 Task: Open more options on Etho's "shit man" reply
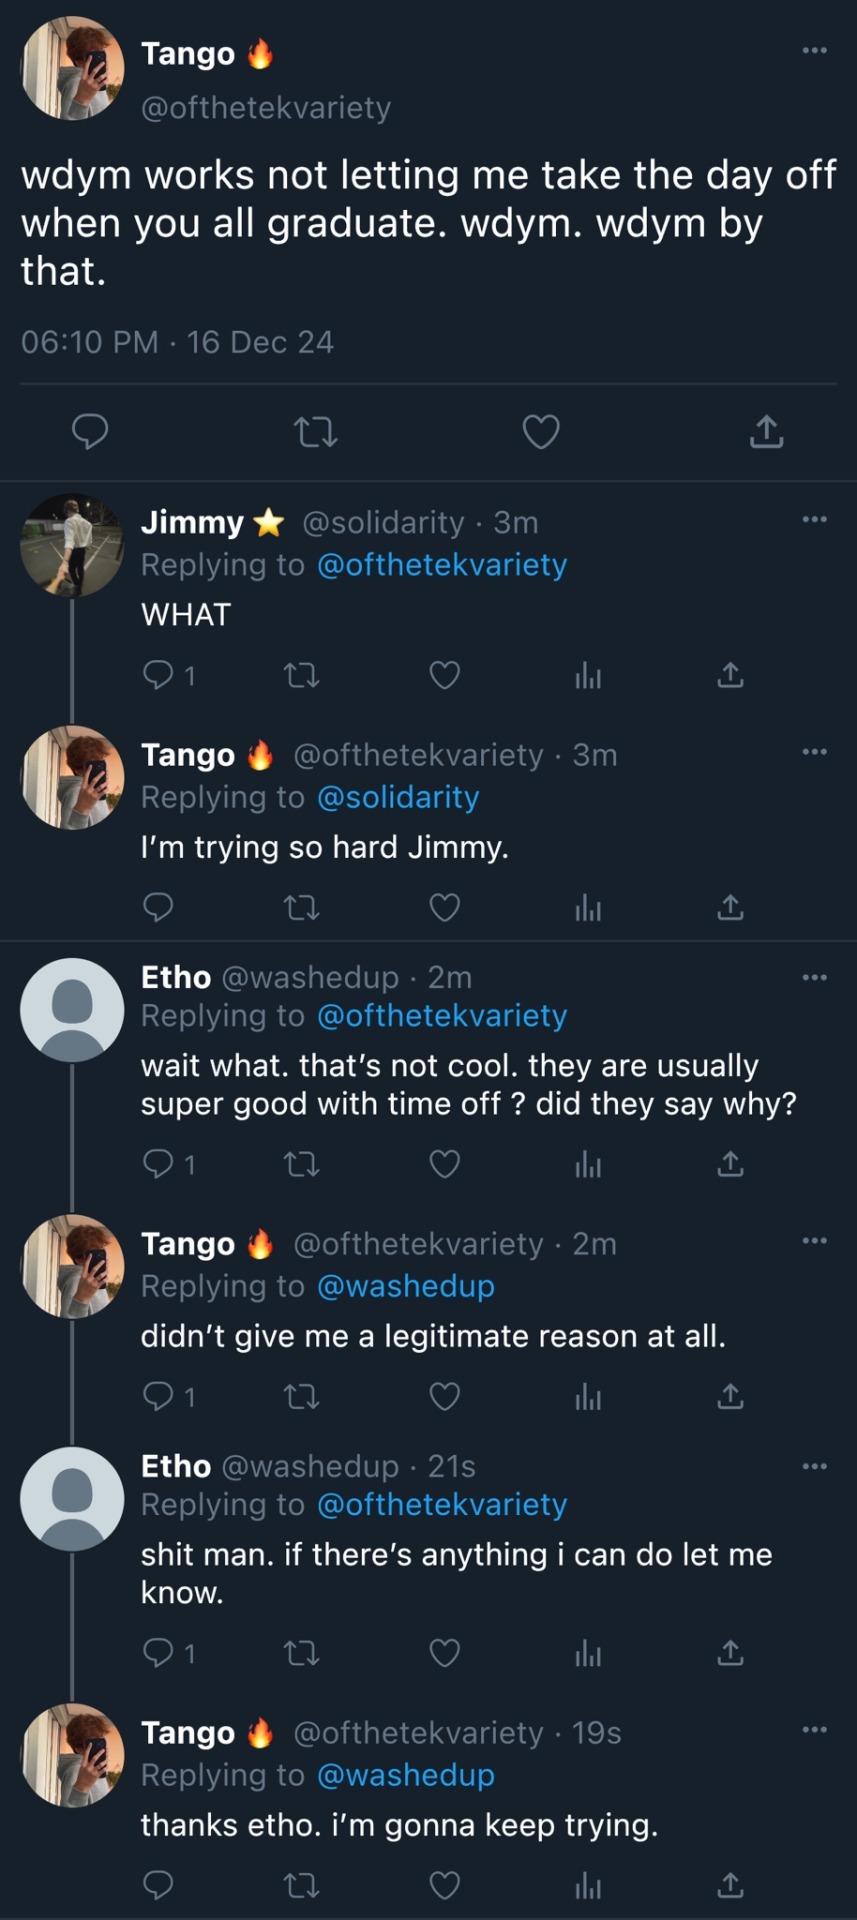point(814,1466)
